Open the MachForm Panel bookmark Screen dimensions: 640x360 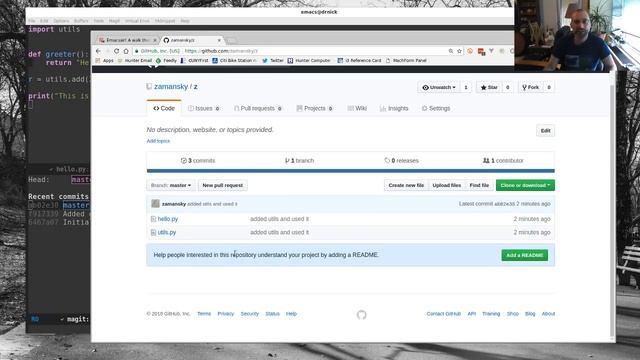coord(406,60)
